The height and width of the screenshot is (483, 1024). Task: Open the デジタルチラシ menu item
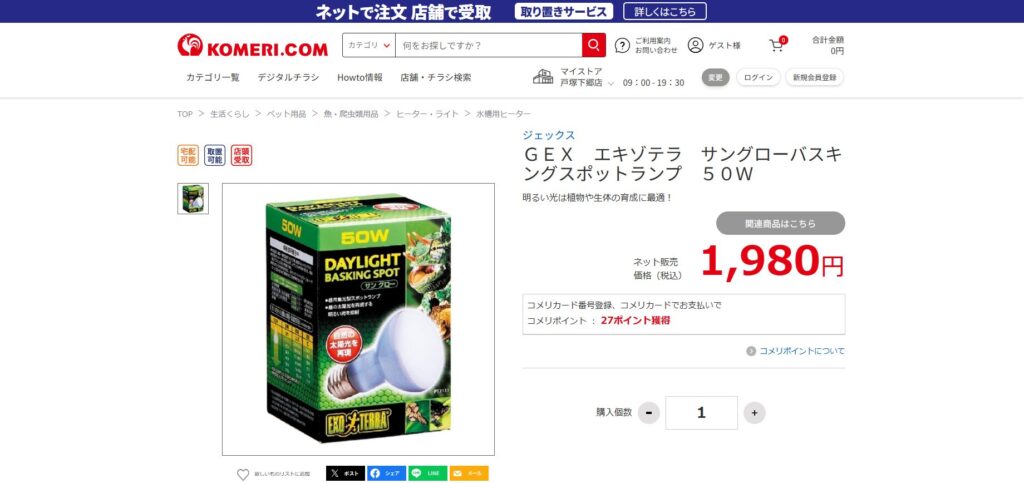(x=288, y=77)
